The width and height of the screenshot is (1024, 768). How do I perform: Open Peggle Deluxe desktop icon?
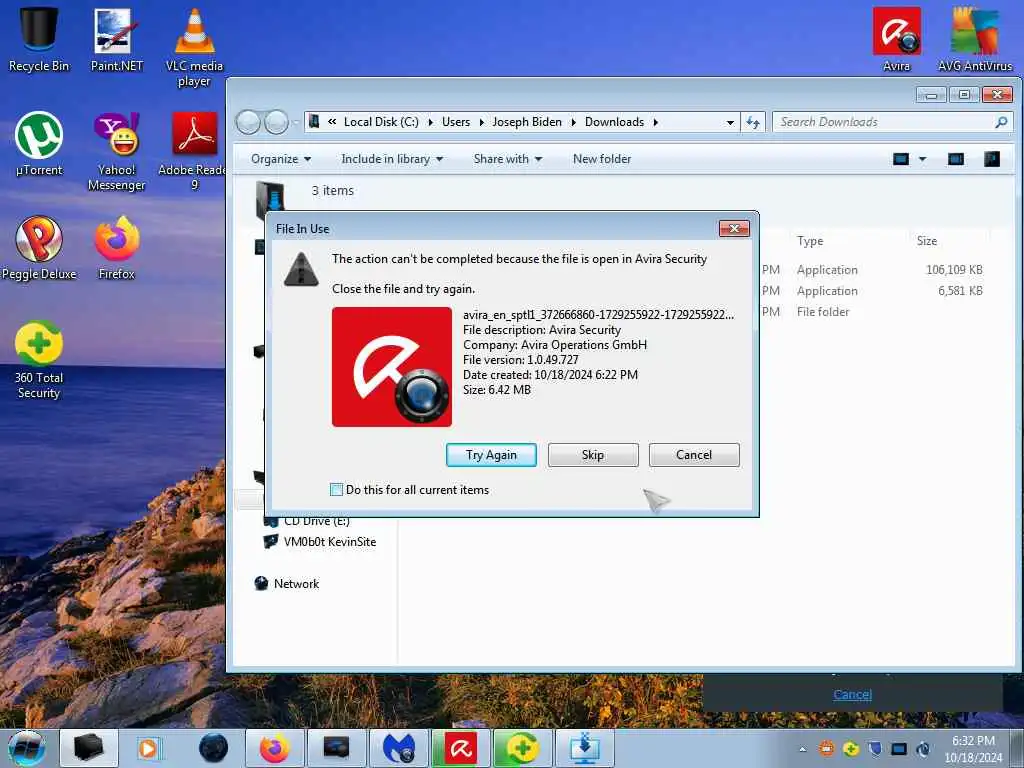point(39,248)
